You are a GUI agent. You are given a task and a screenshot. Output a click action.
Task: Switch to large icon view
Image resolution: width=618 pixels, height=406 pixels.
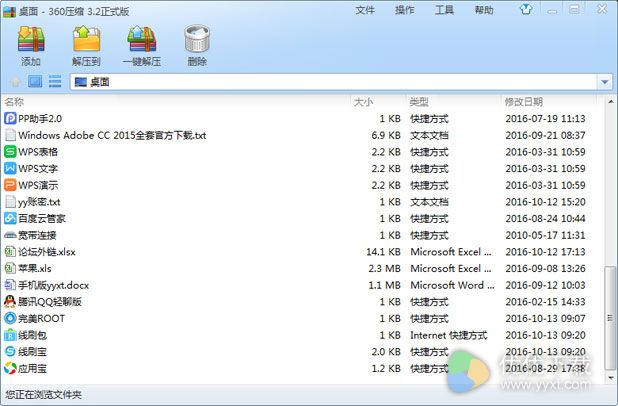(35, 82)
